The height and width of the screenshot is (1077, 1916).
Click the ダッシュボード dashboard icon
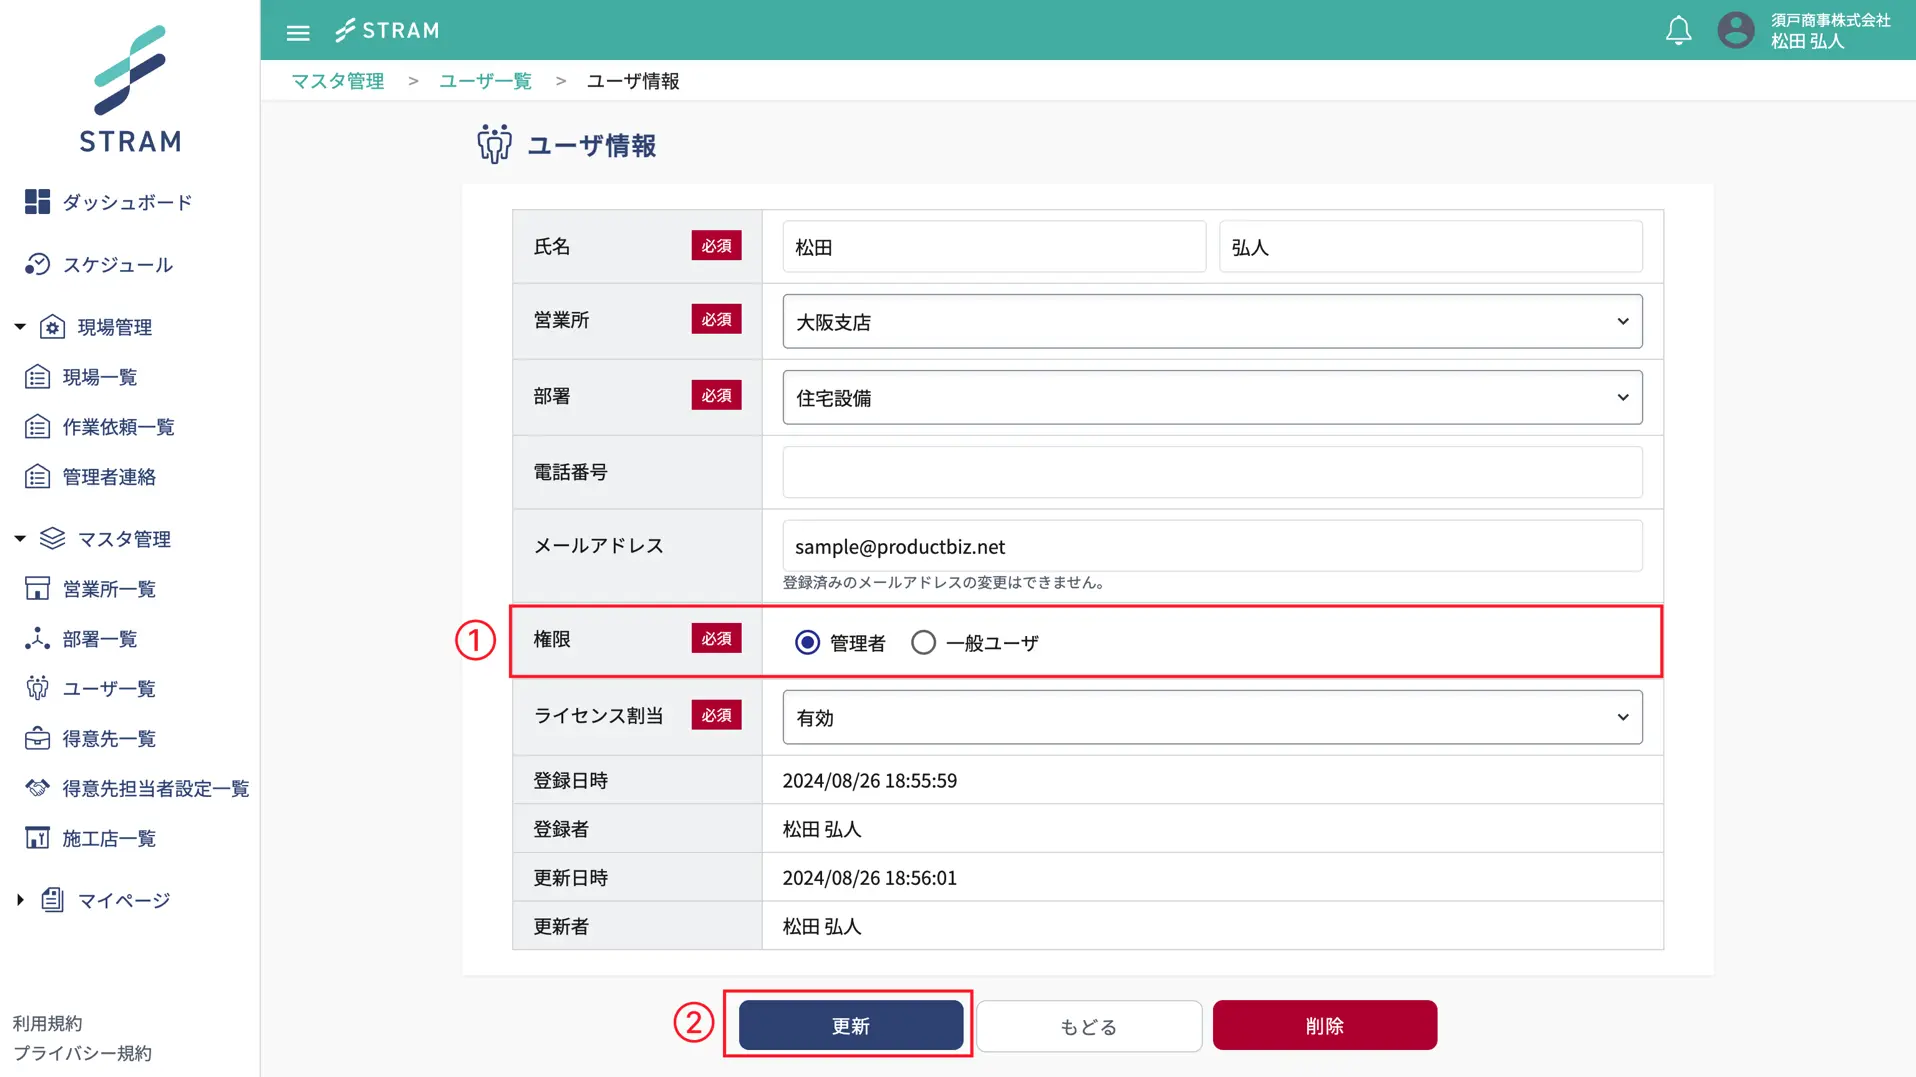click(x=37, y=202)
